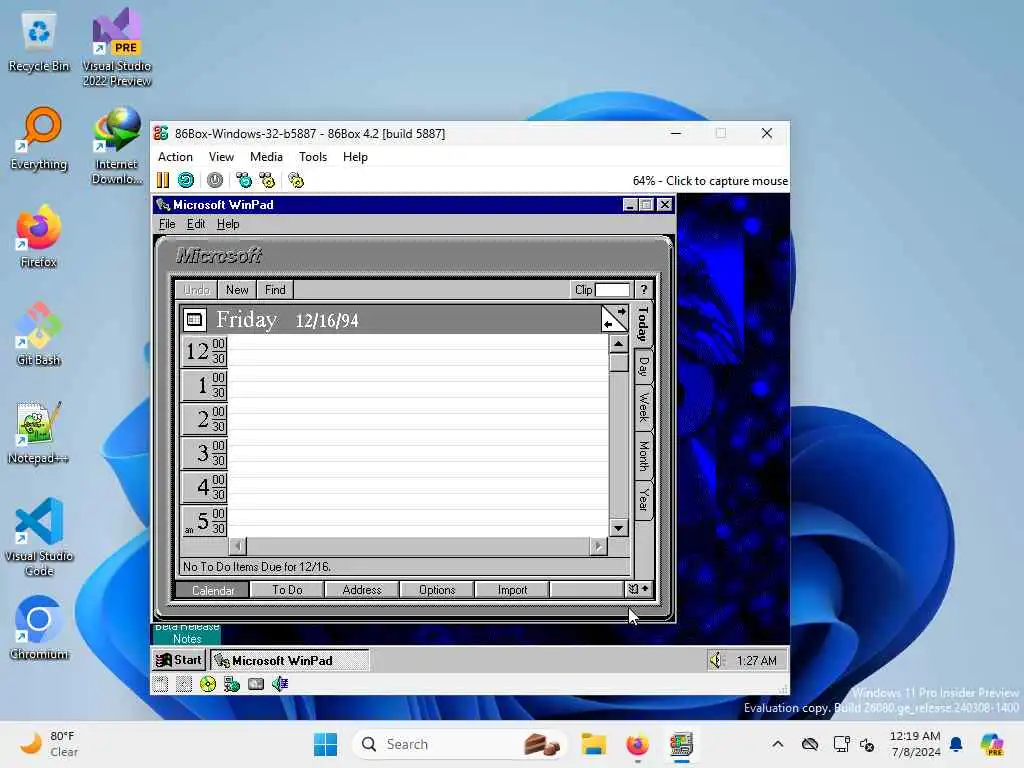Click the Ctrl+Alt+Del icon in 86Box toolbar

(244, 180)
